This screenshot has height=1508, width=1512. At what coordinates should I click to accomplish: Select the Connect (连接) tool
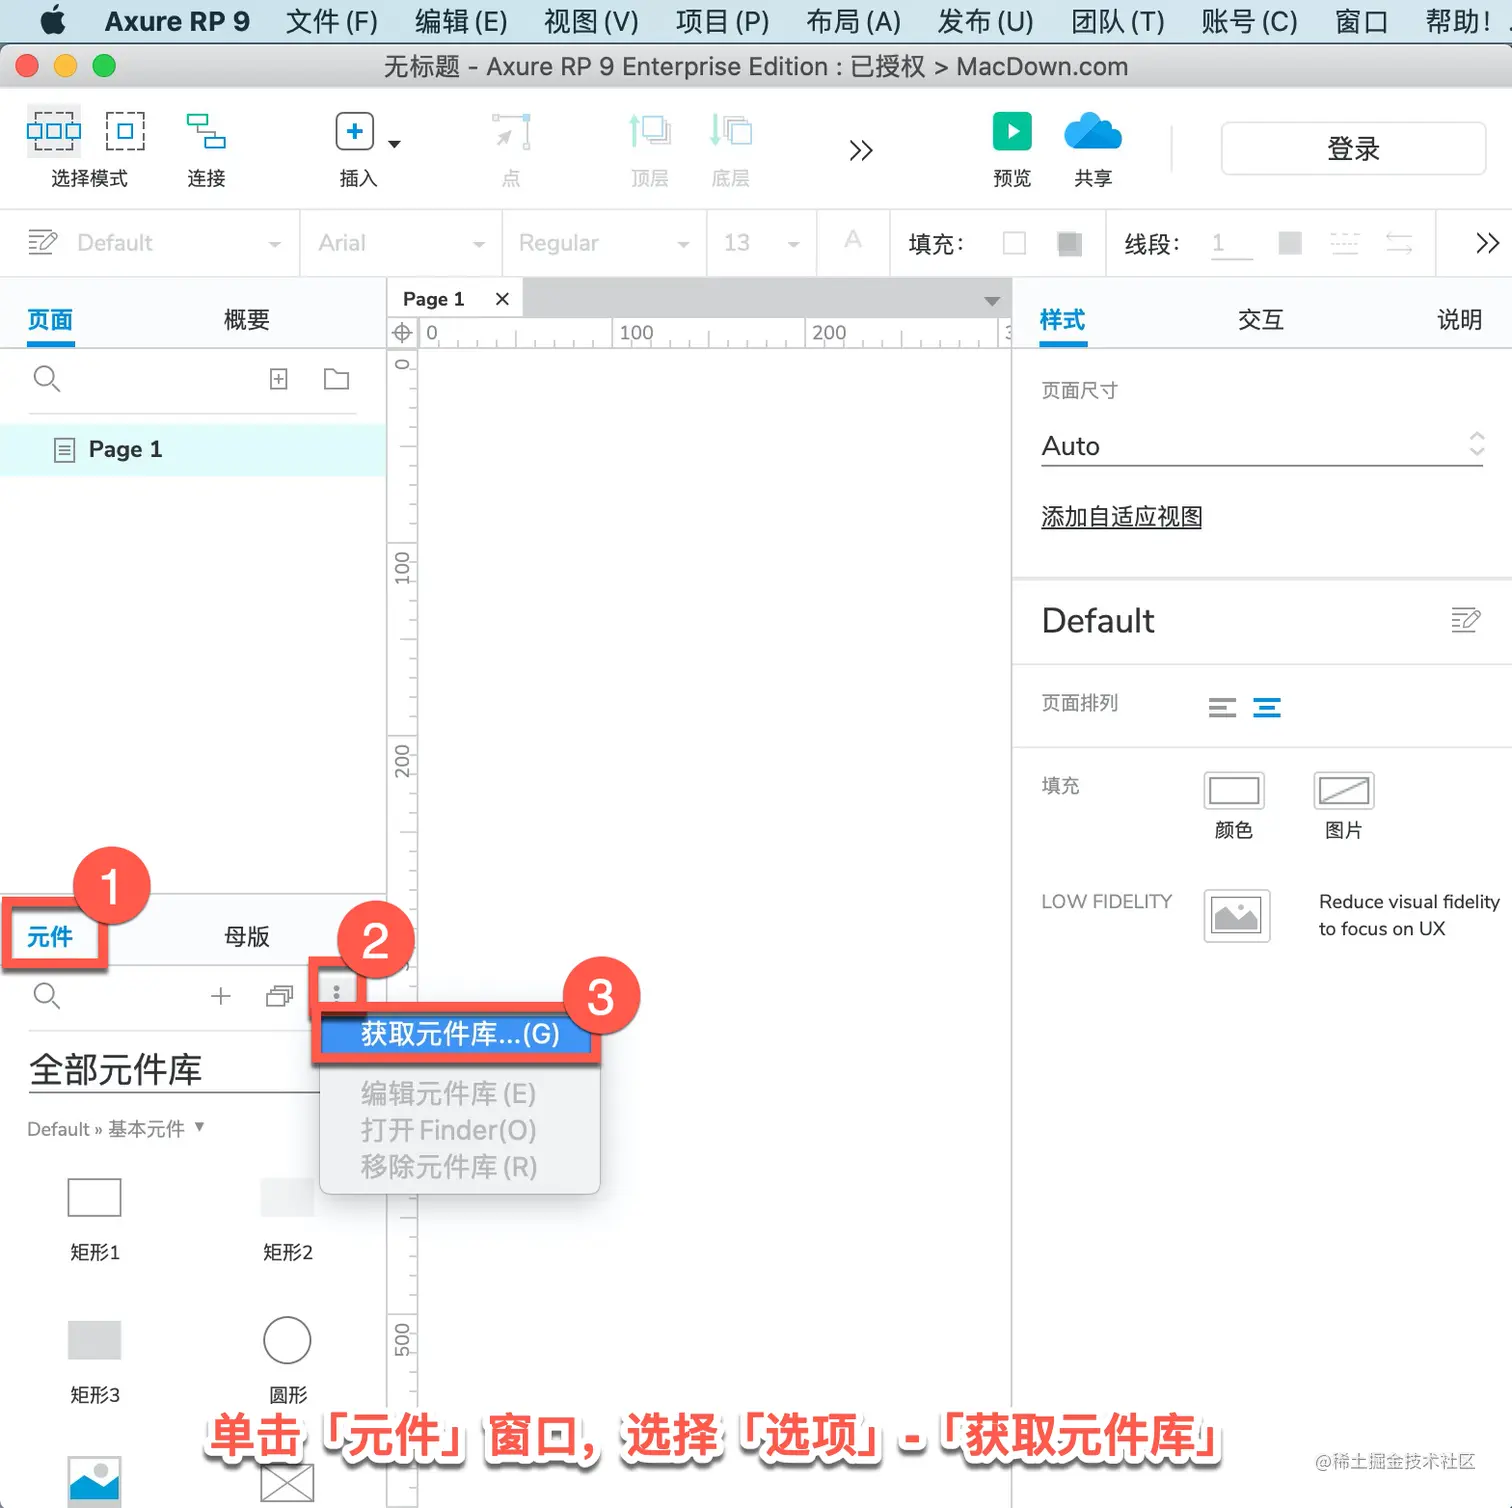pos(206,131)
